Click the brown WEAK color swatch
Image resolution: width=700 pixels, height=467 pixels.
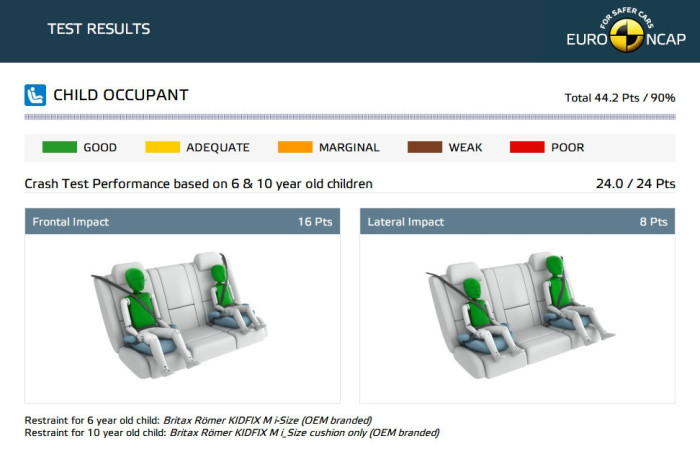point(425,147)
